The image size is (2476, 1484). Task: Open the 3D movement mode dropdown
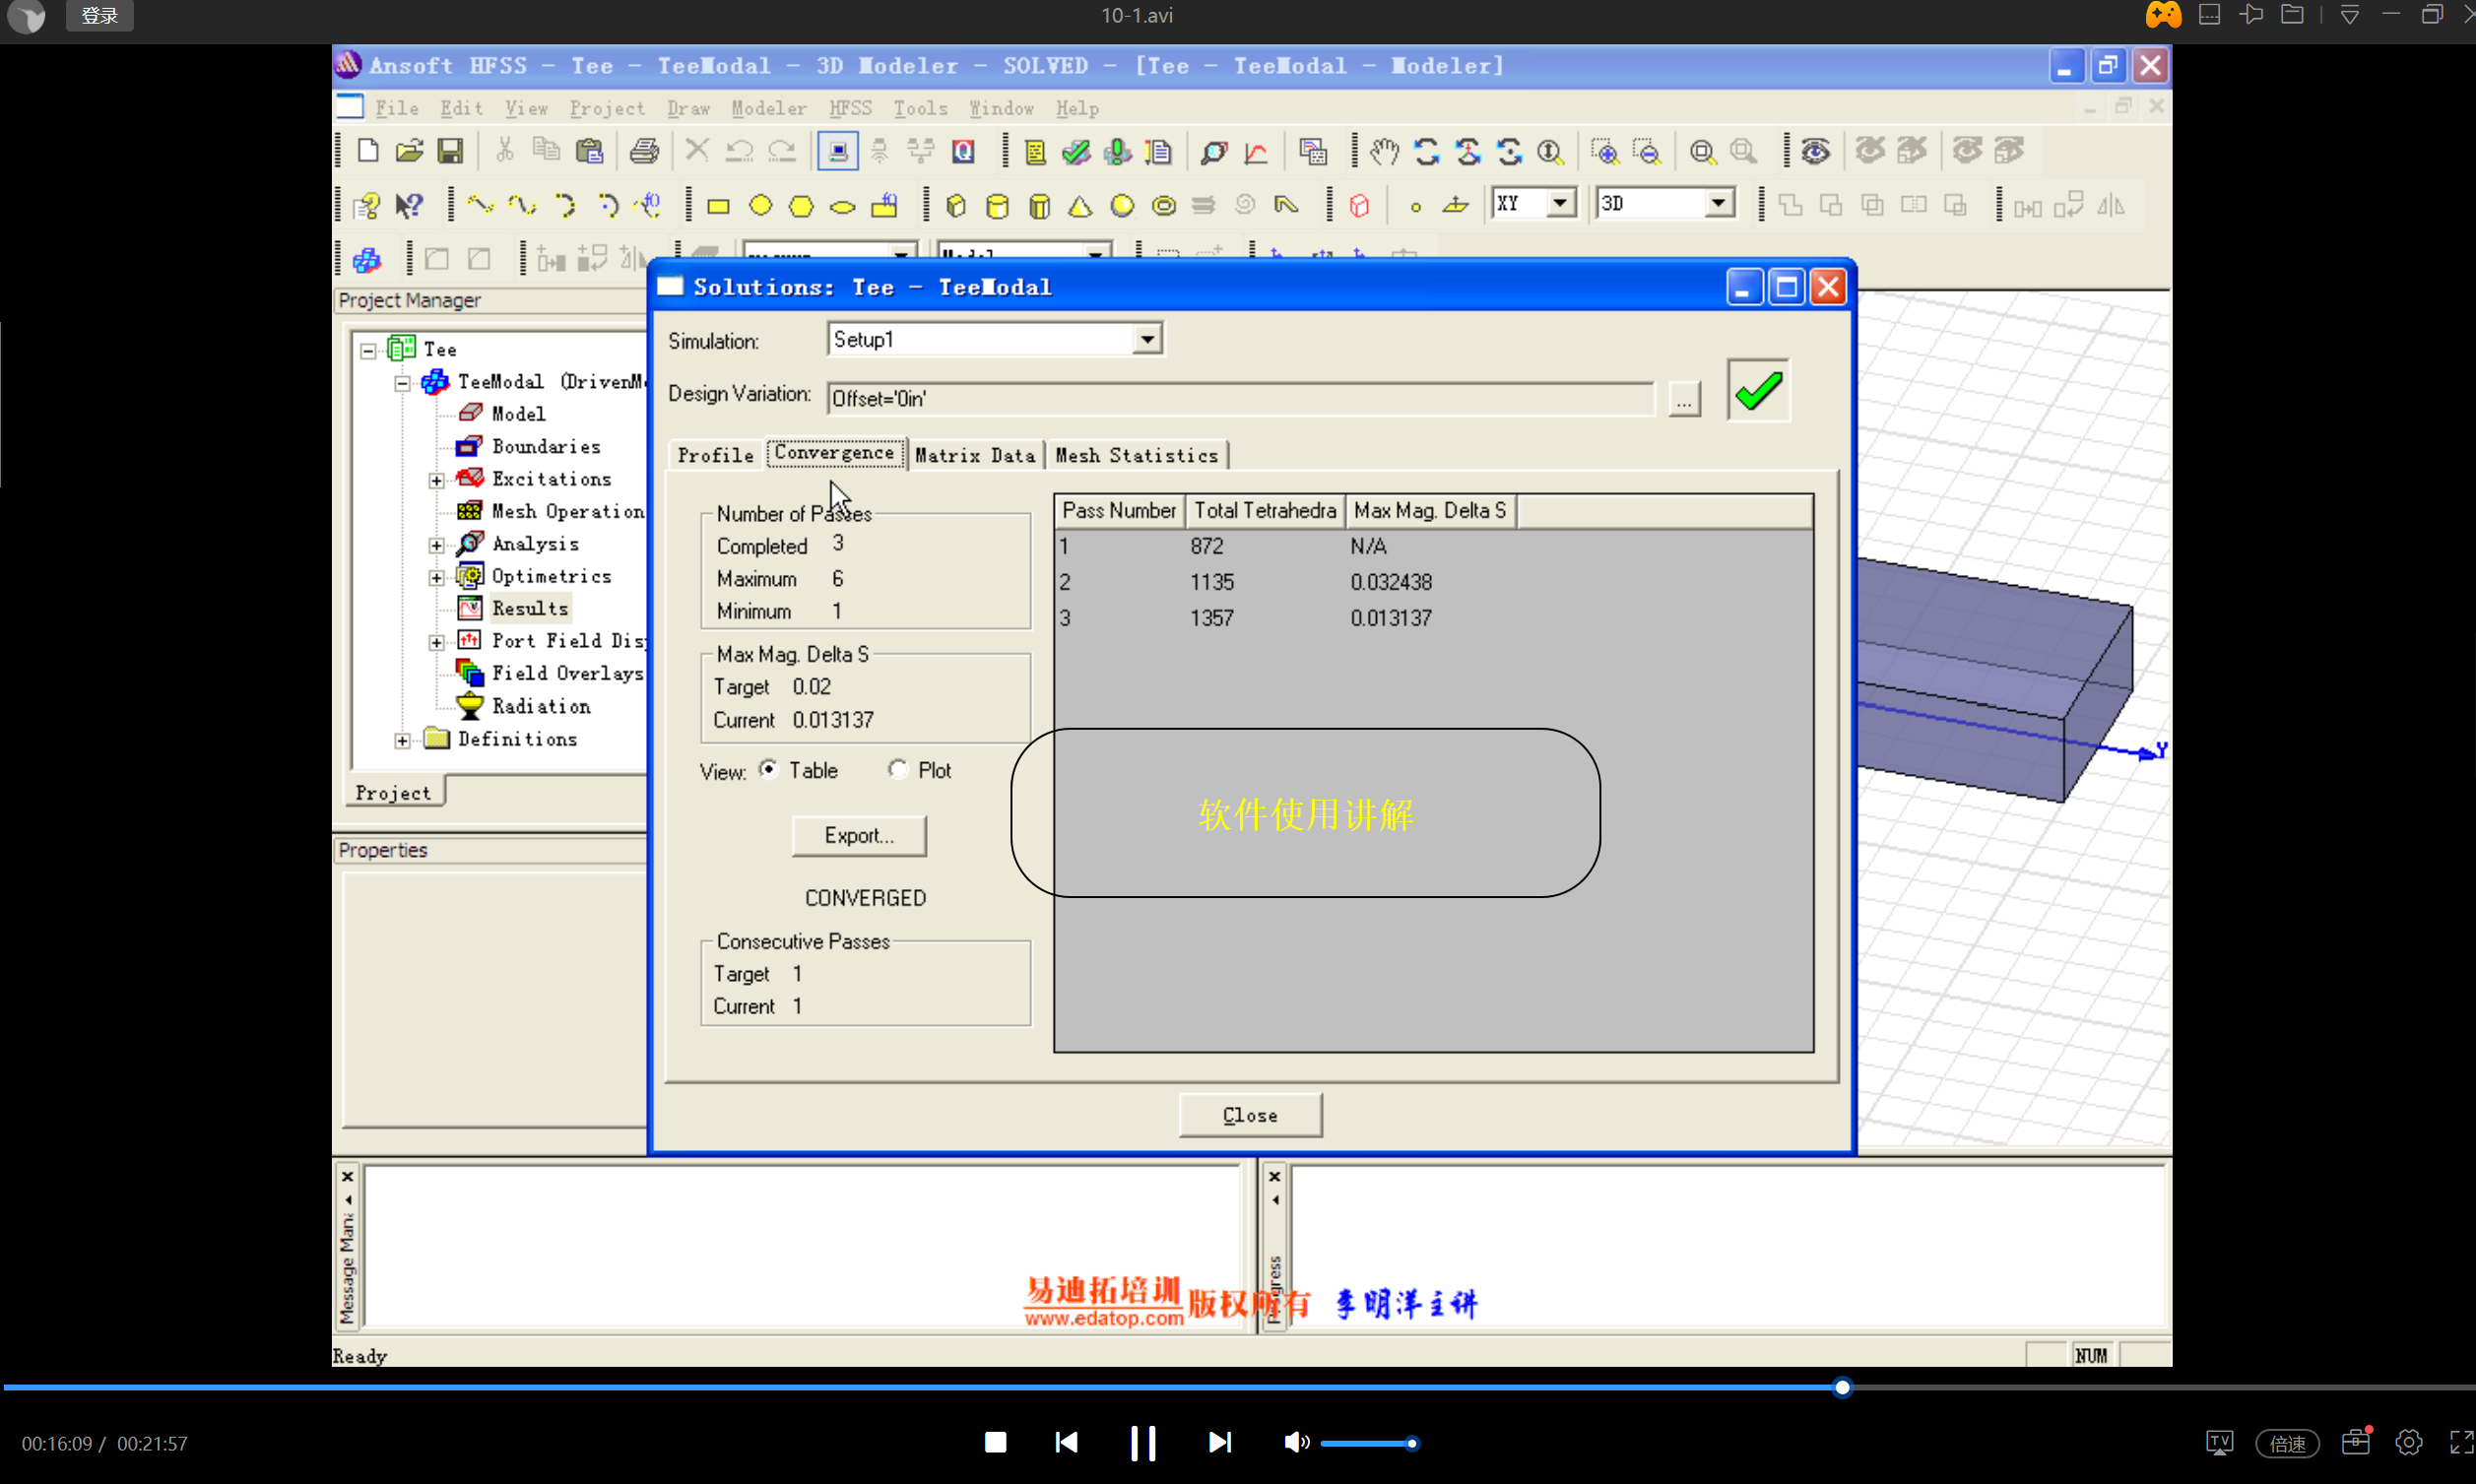coord(1718,204)
